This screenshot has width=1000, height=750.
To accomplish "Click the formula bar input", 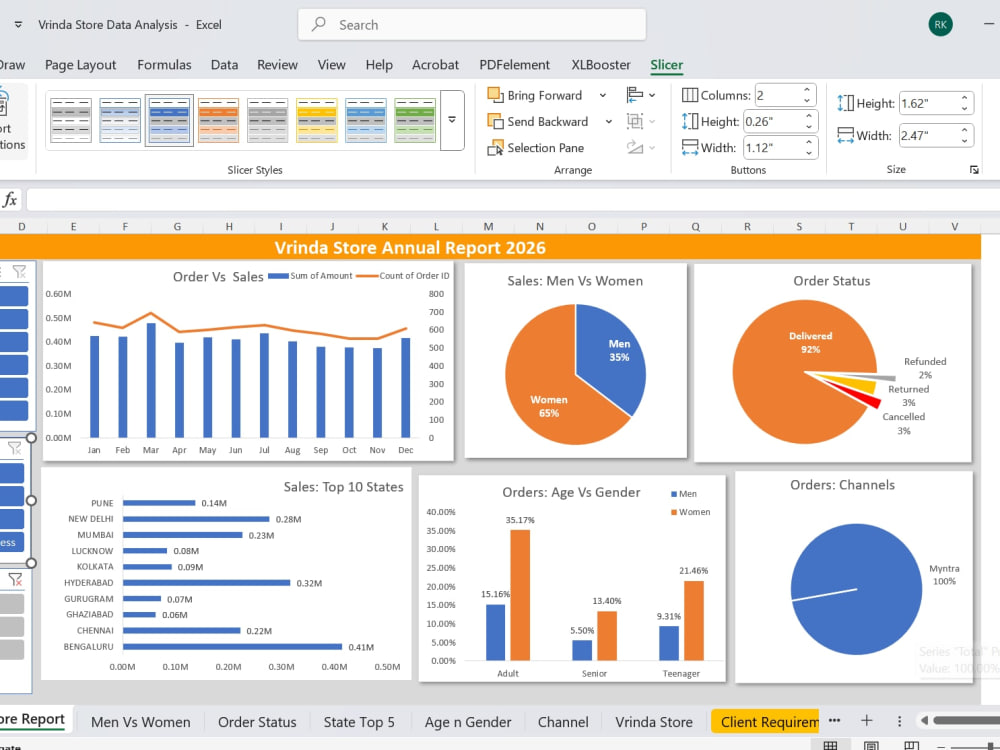I will [513, 200].
